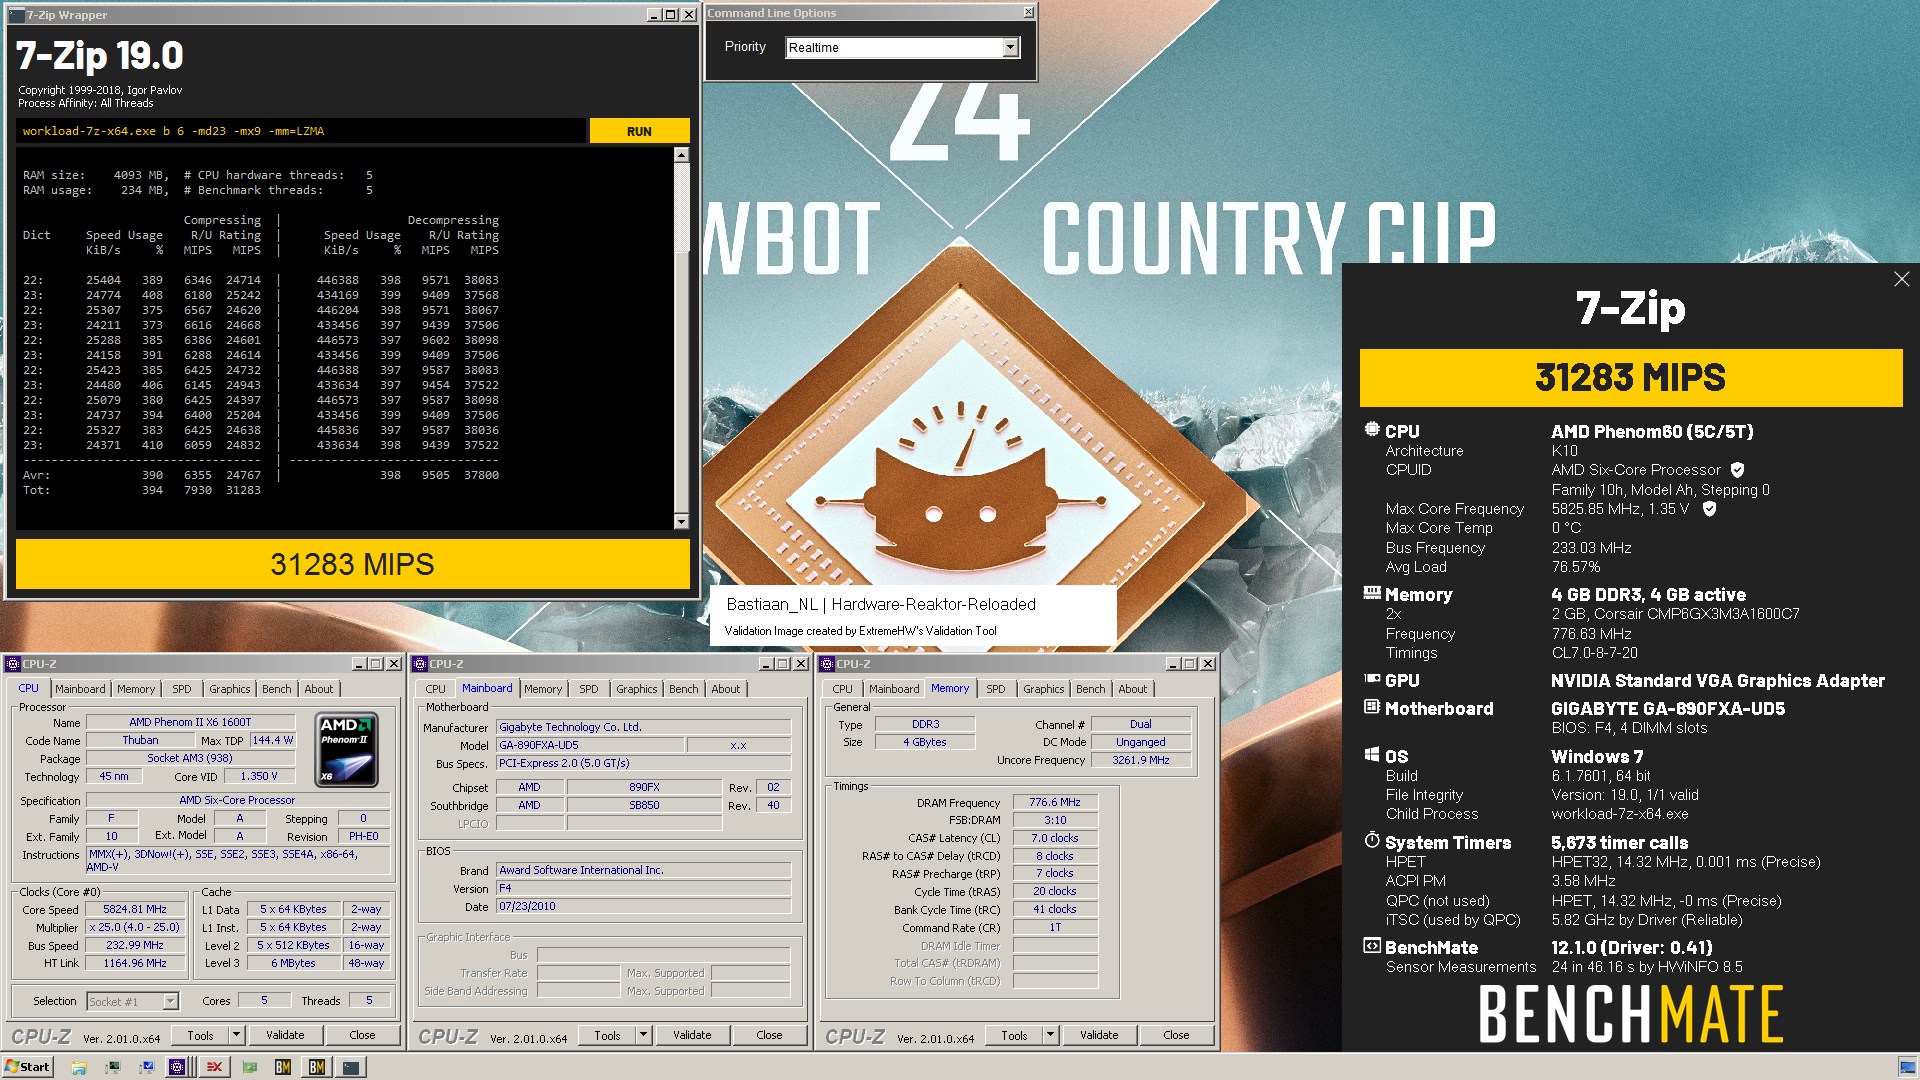The image size is (1920, 1080).
Task: Click Close button in CPU-Z Mainboard window
Action: 769,1035
